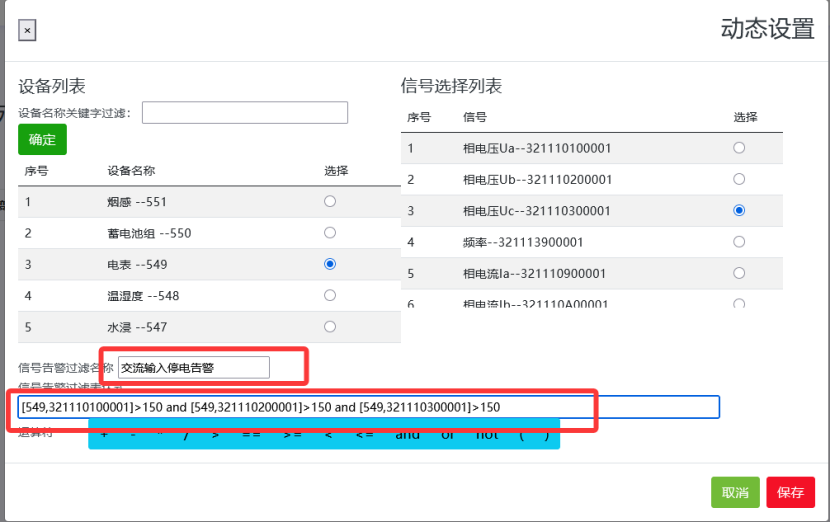Click the green 确定 filter button
The image size is (830, 523).
(x=42, y=139)
